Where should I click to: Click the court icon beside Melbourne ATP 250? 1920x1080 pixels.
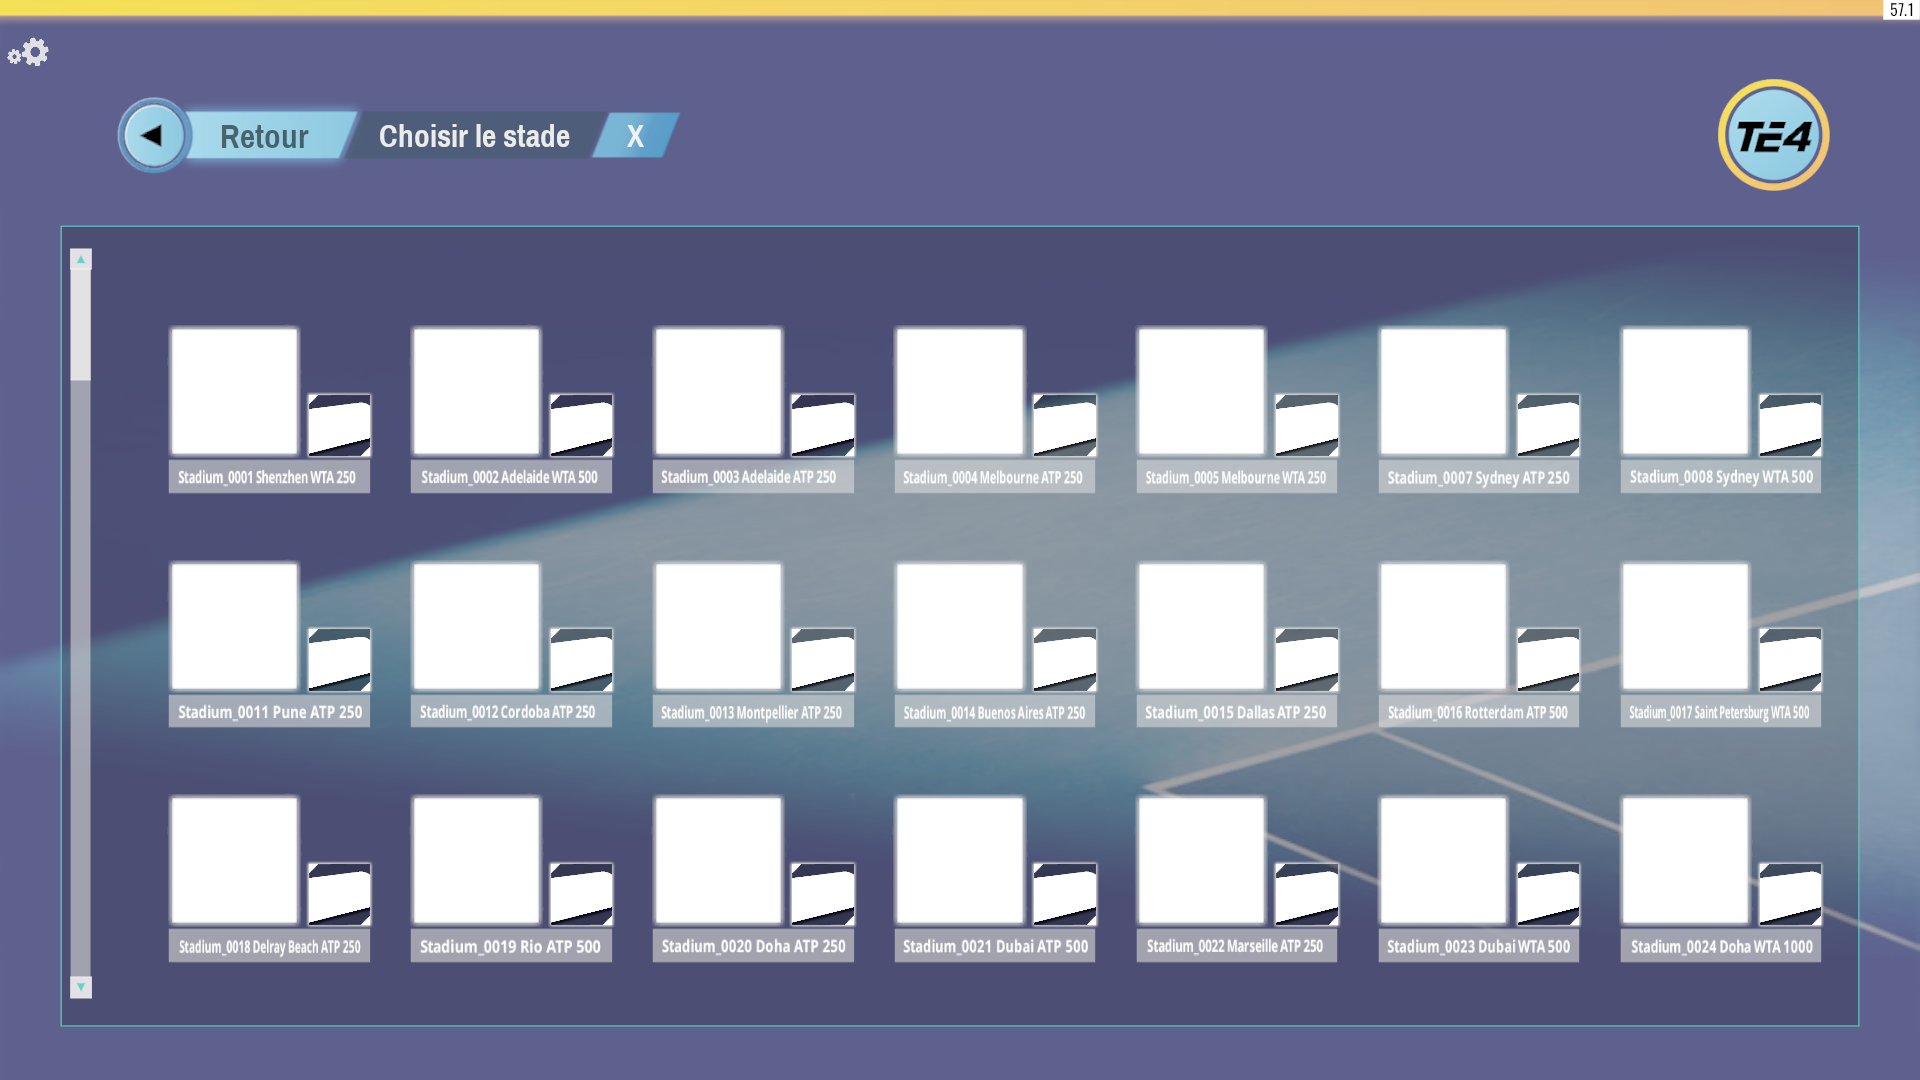point(1065,425)
